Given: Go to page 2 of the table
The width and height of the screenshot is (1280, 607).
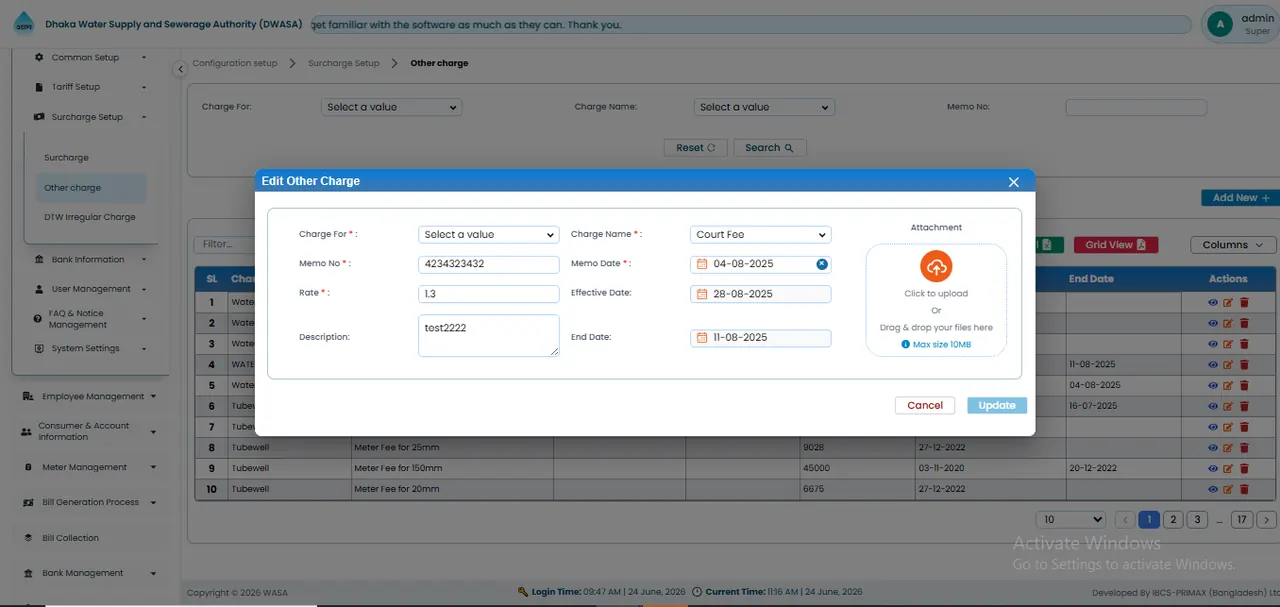Looking at the screenshot, I should pyautogui.click(x=1173, y=520).
